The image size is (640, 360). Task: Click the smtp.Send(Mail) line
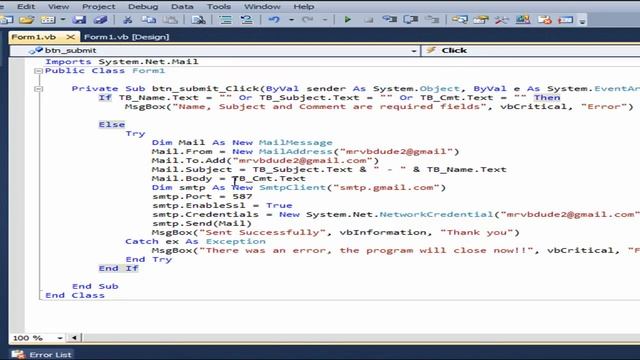point(202,223)
